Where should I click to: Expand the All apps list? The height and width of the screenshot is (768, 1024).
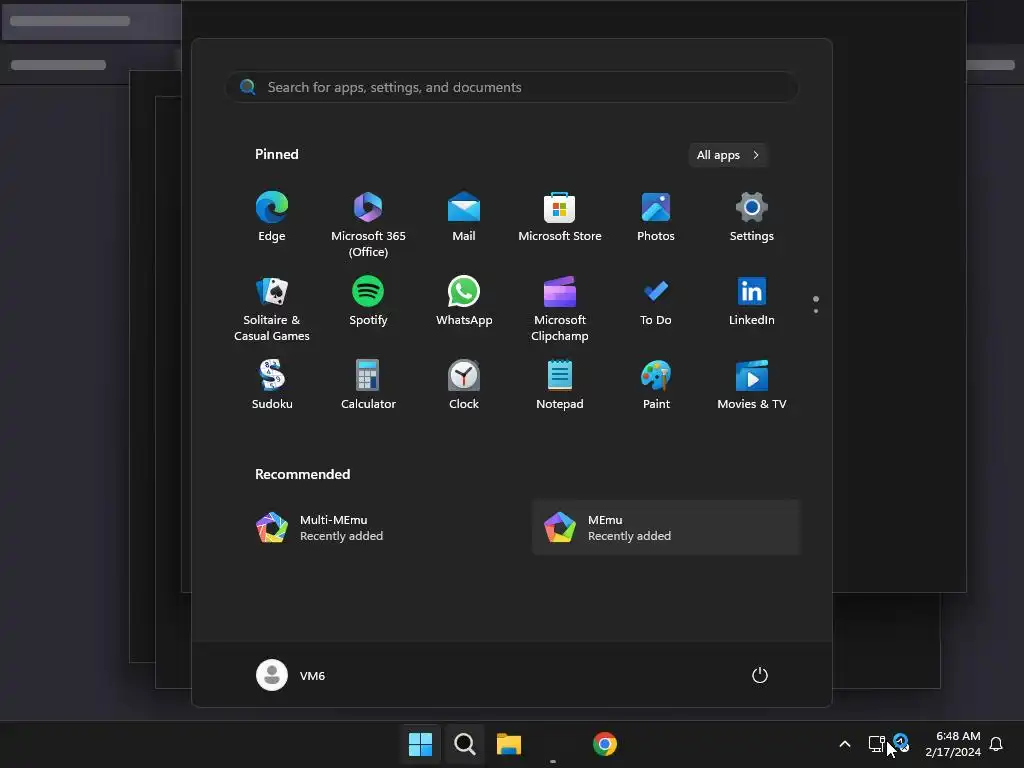click(728, 155)
